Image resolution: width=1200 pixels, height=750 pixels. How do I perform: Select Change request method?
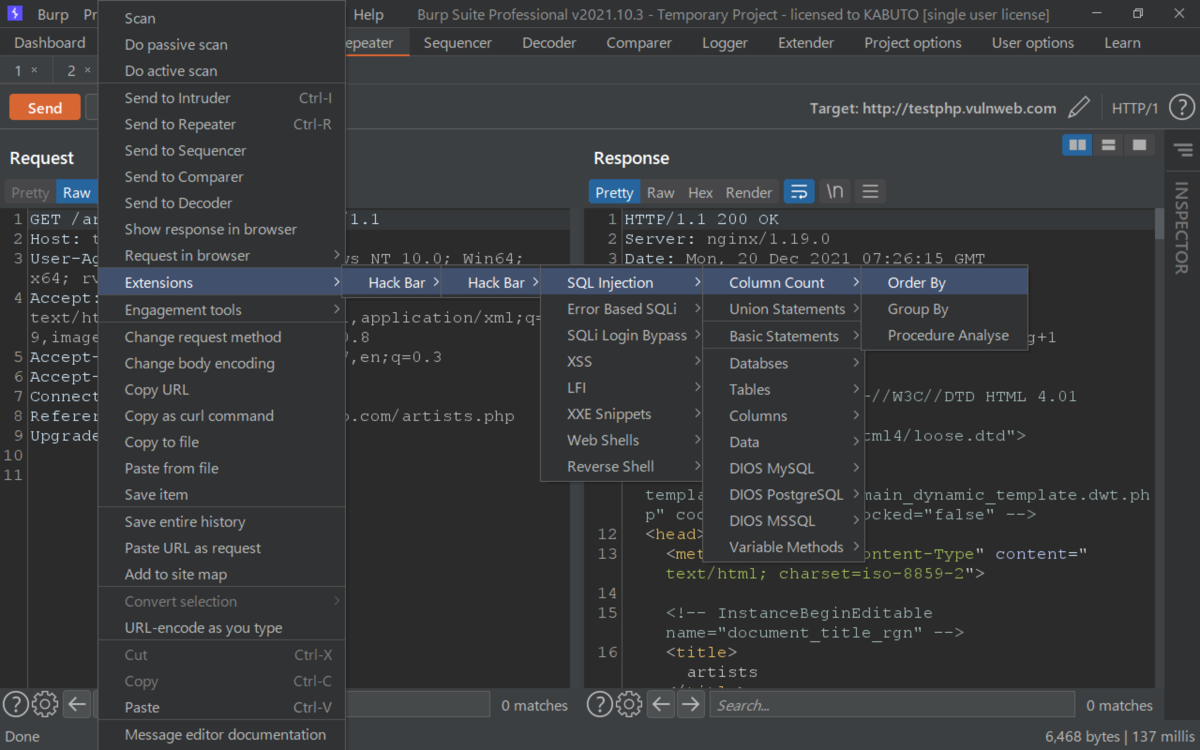point(221,337)
